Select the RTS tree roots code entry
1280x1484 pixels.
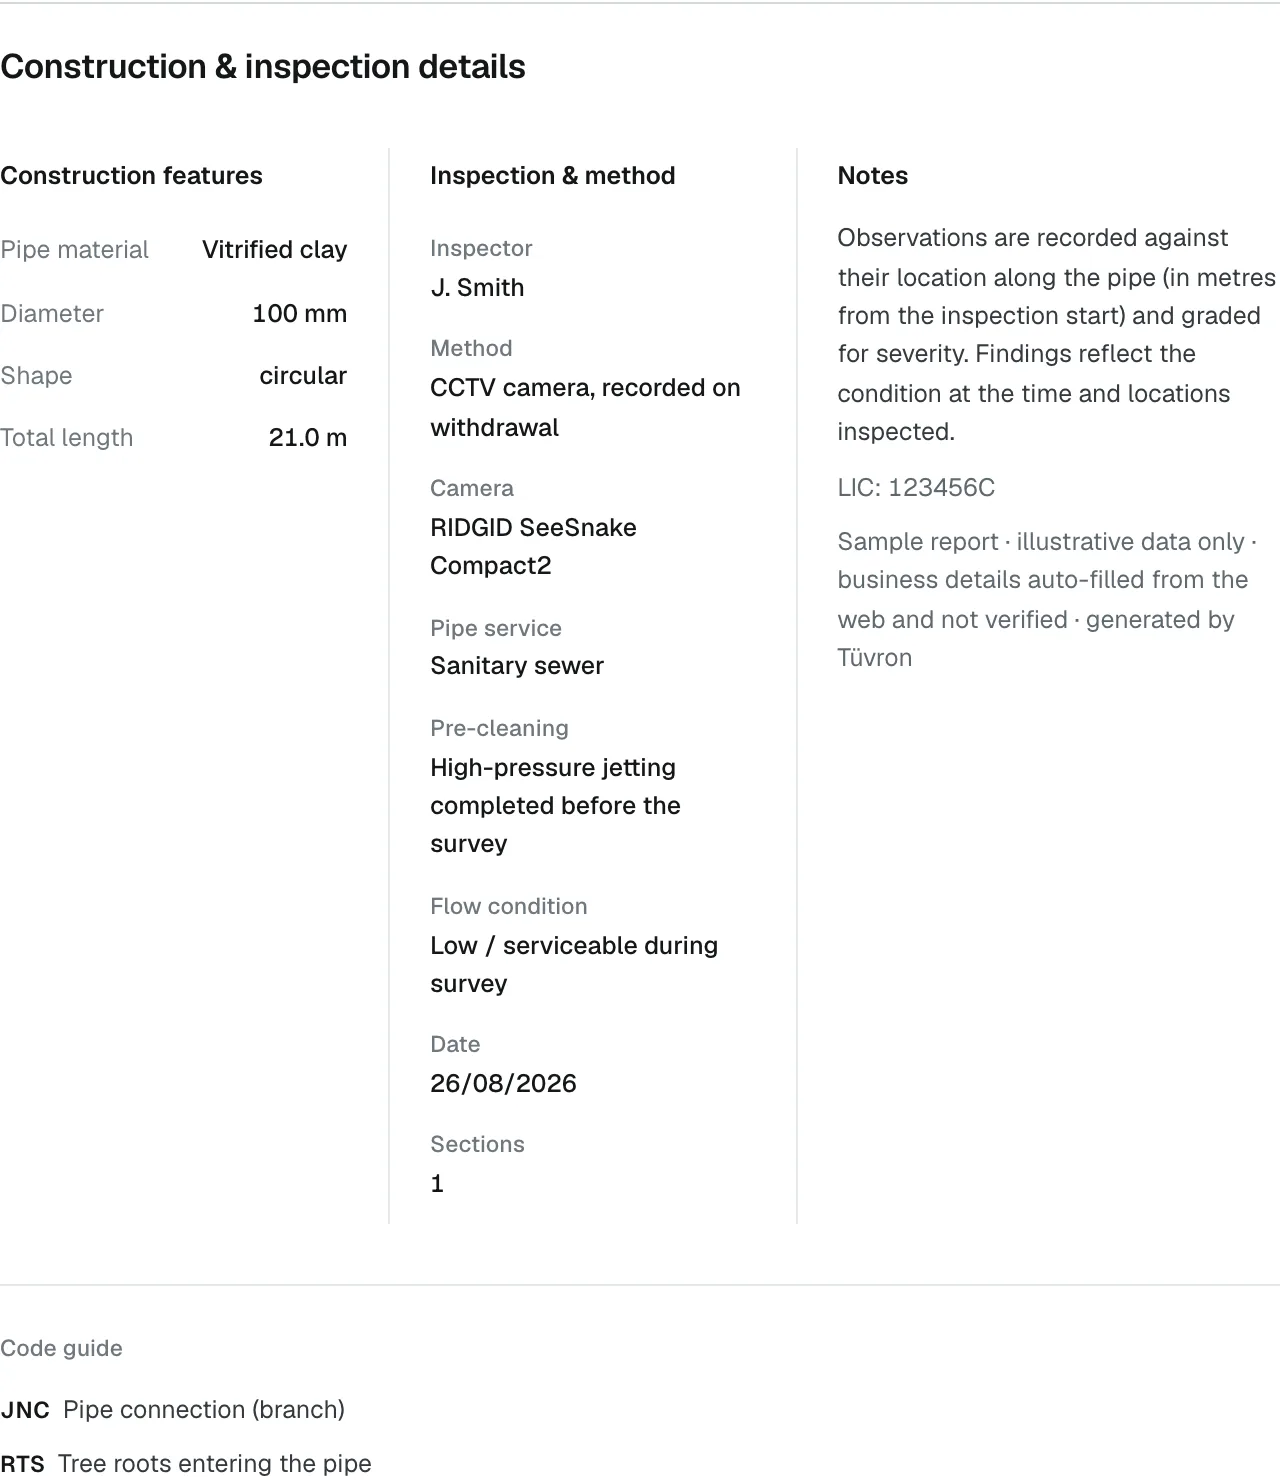(186, 1464)
